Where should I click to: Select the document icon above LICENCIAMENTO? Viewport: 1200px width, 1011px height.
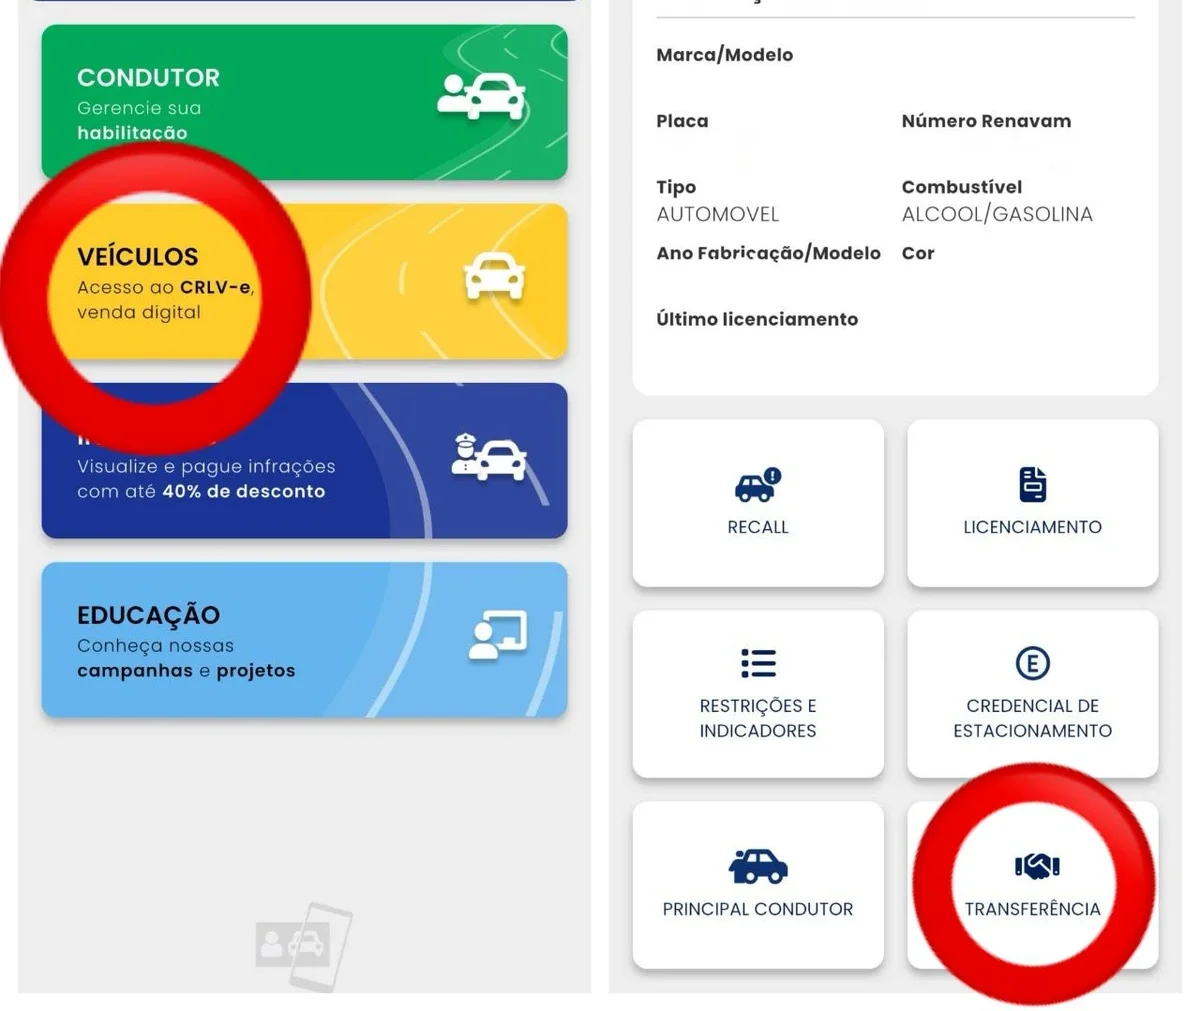click(x=1032, y=485)
